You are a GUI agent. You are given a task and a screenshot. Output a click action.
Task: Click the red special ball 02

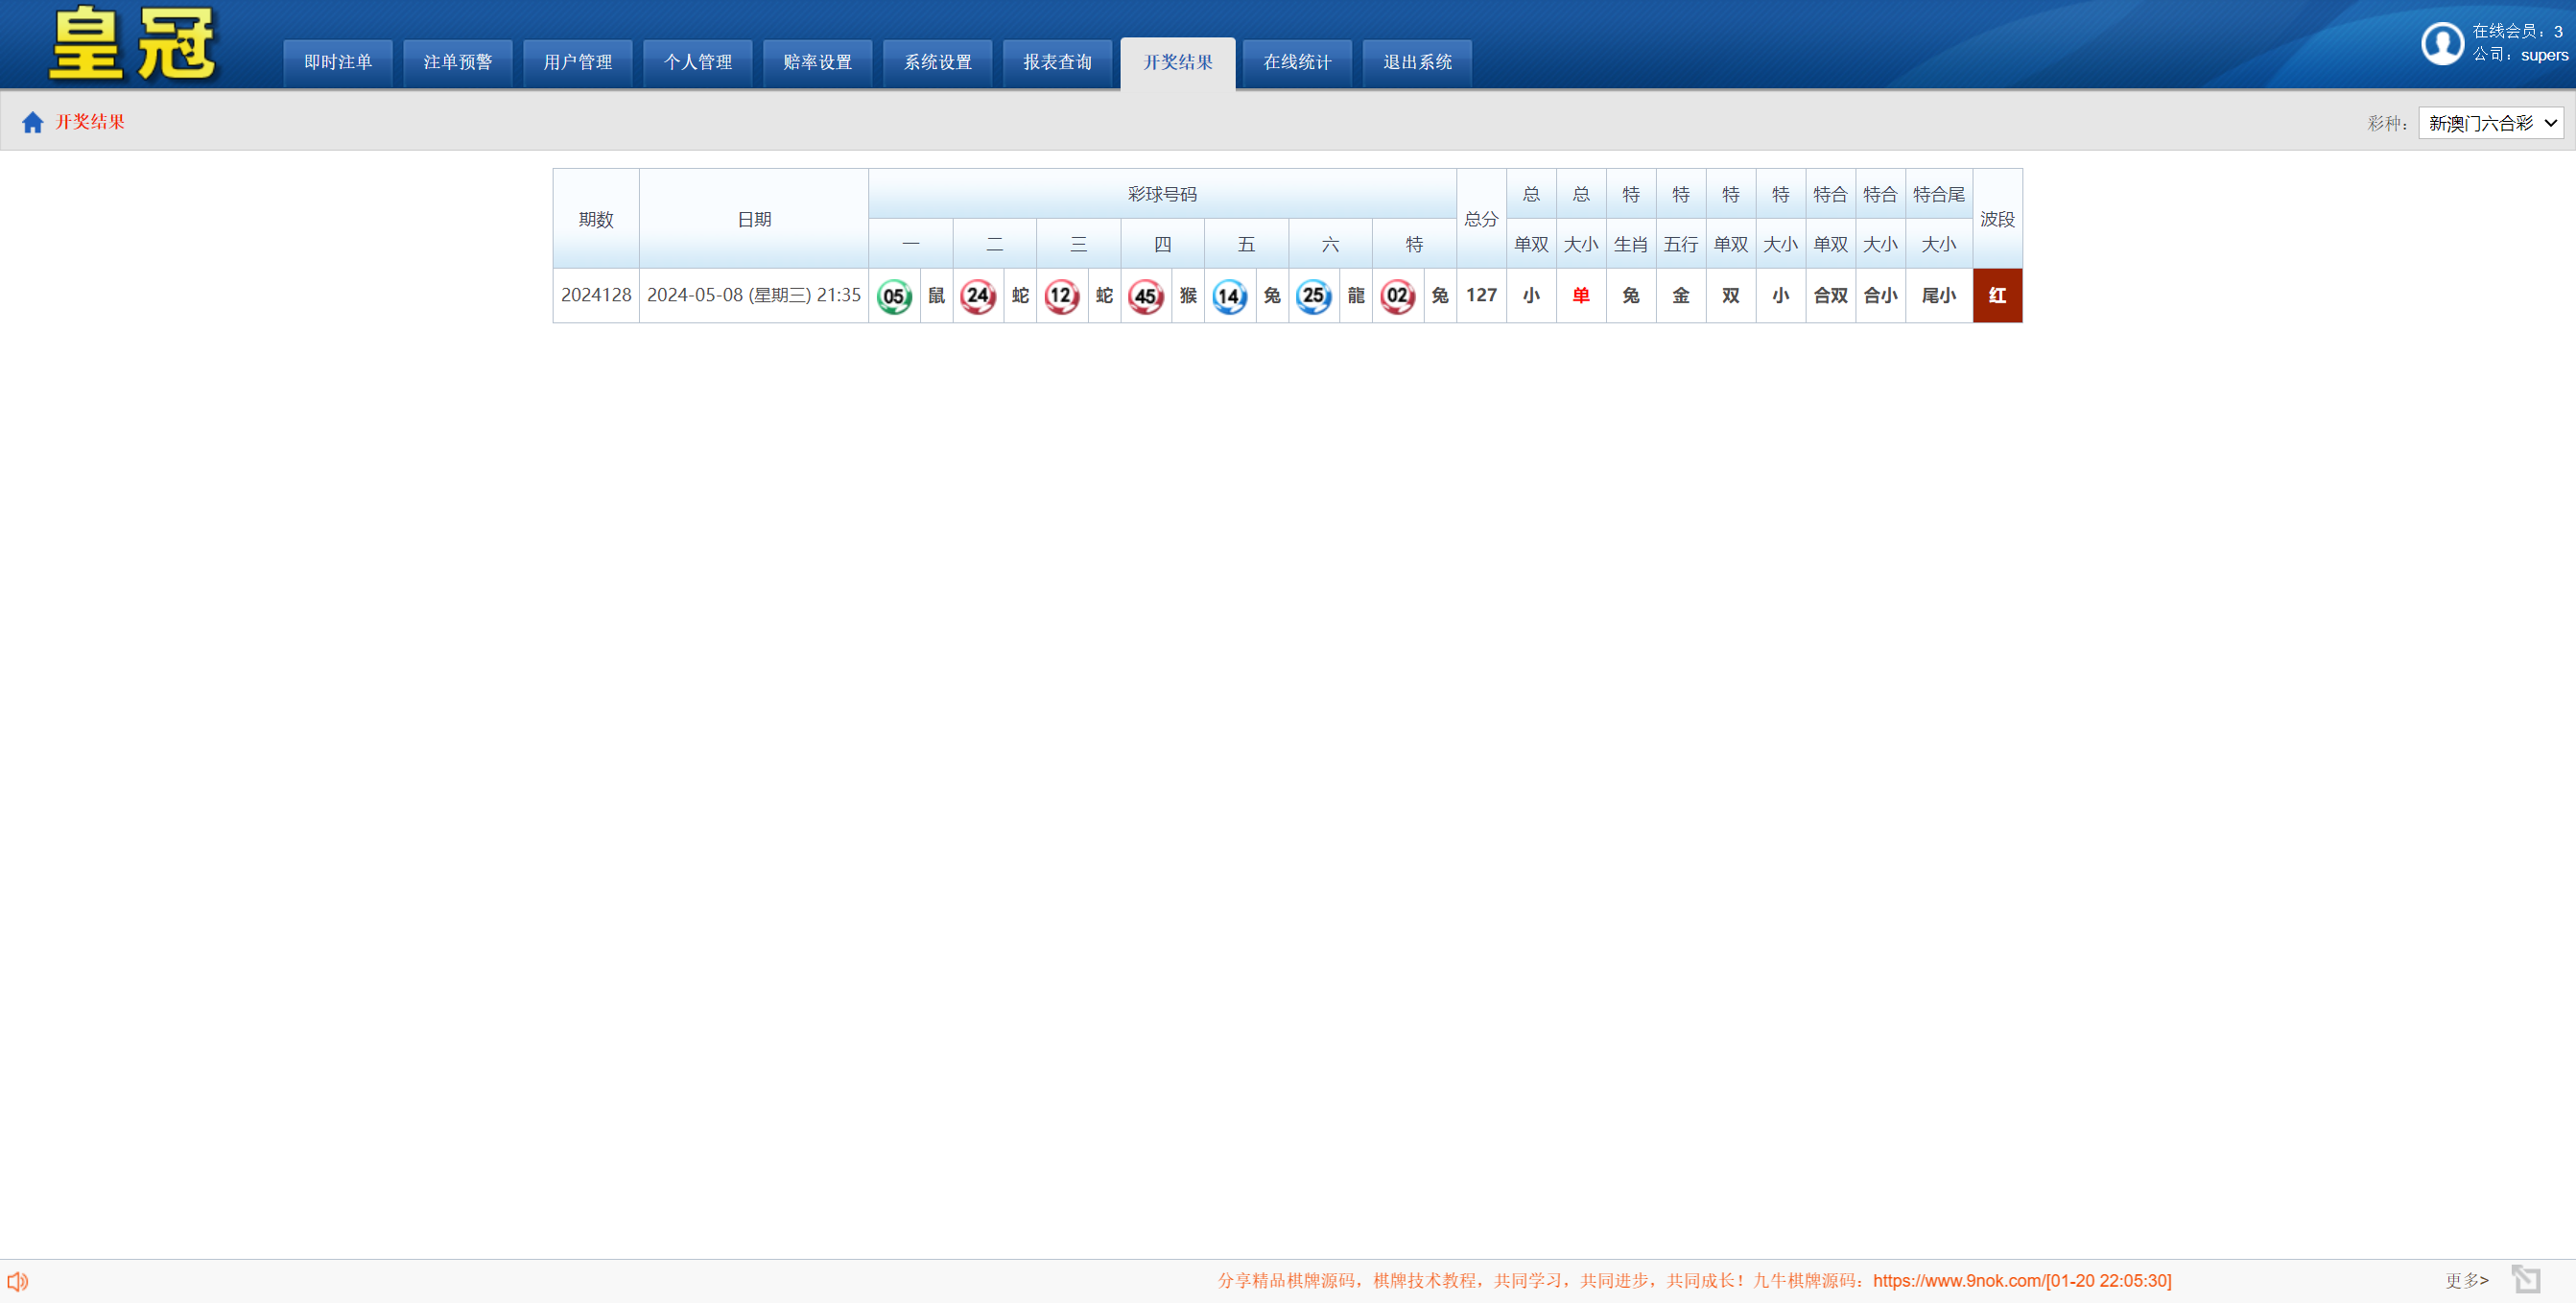point(1397,296)
